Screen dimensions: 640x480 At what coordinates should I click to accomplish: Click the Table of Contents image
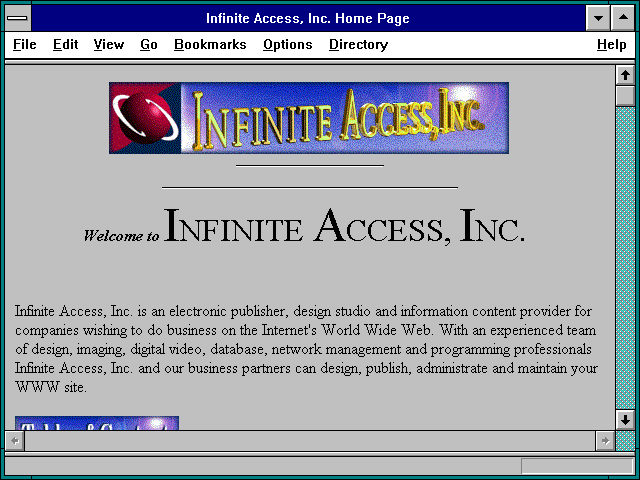[97, 423]
